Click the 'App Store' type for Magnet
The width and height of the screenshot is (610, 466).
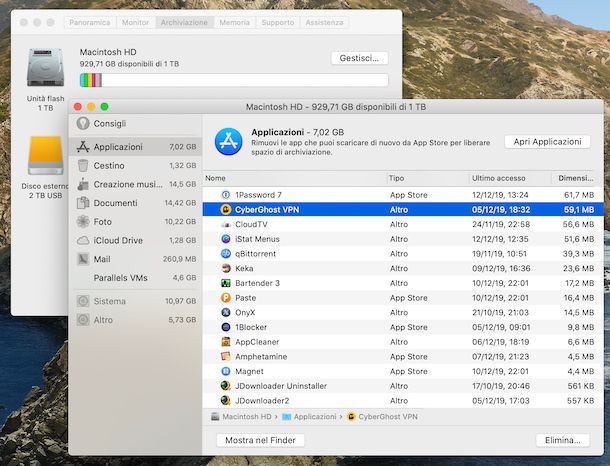coord(408,371)
